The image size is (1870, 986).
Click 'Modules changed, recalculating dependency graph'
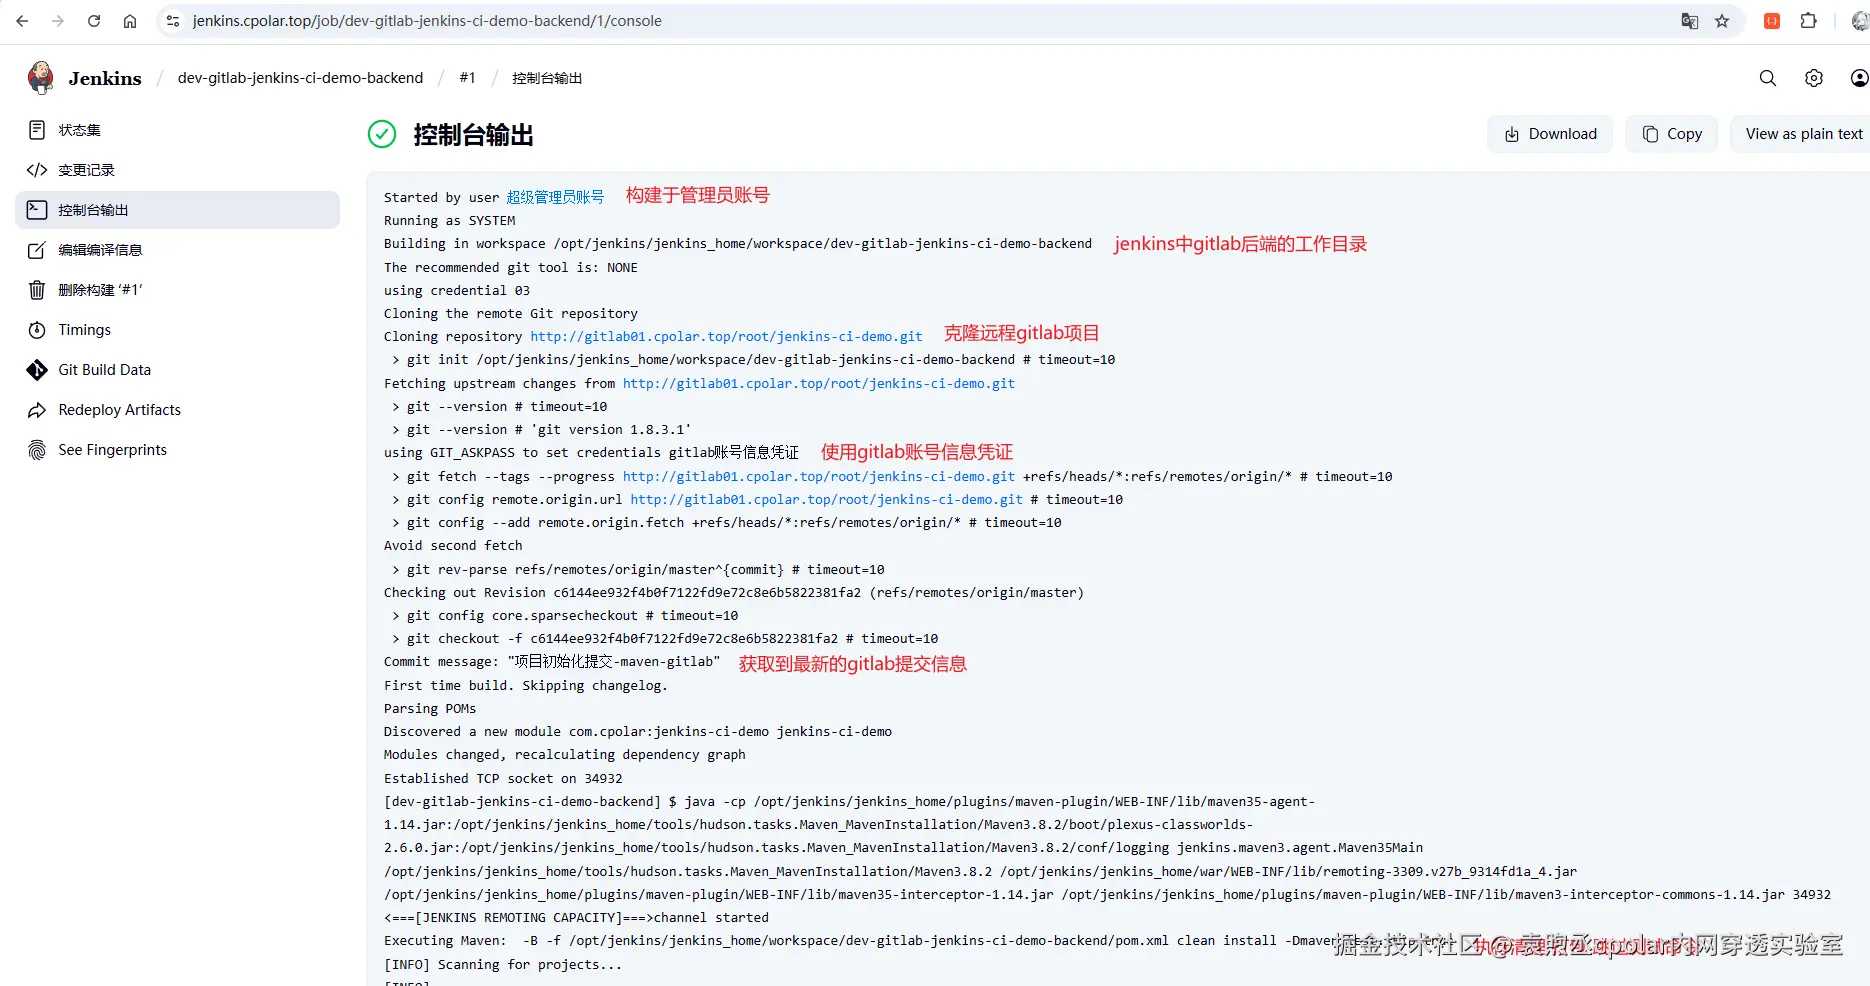coord(565,755)
